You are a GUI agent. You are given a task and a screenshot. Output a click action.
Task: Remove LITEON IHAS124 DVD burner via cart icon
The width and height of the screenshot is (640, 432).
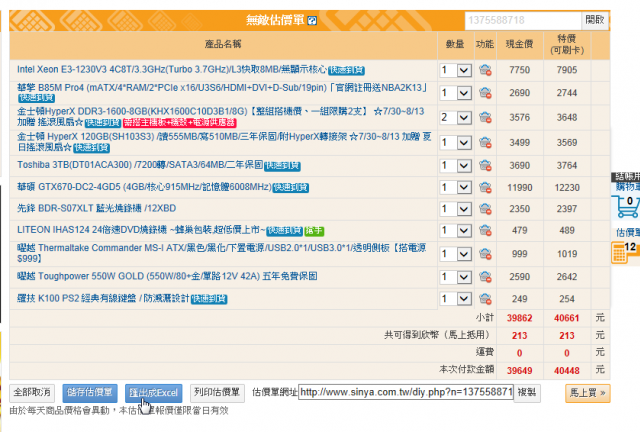tap(485, 230)
